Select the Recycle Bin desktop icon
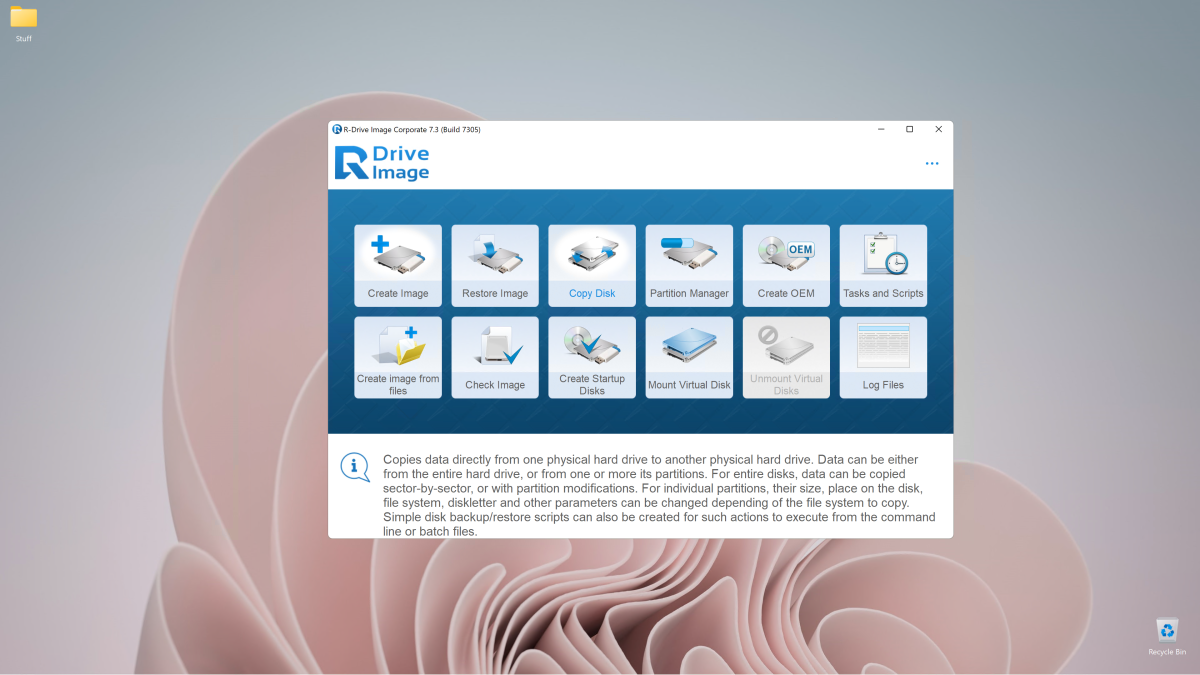Screen dimensions: 1200x675 tap(1166, 637)
